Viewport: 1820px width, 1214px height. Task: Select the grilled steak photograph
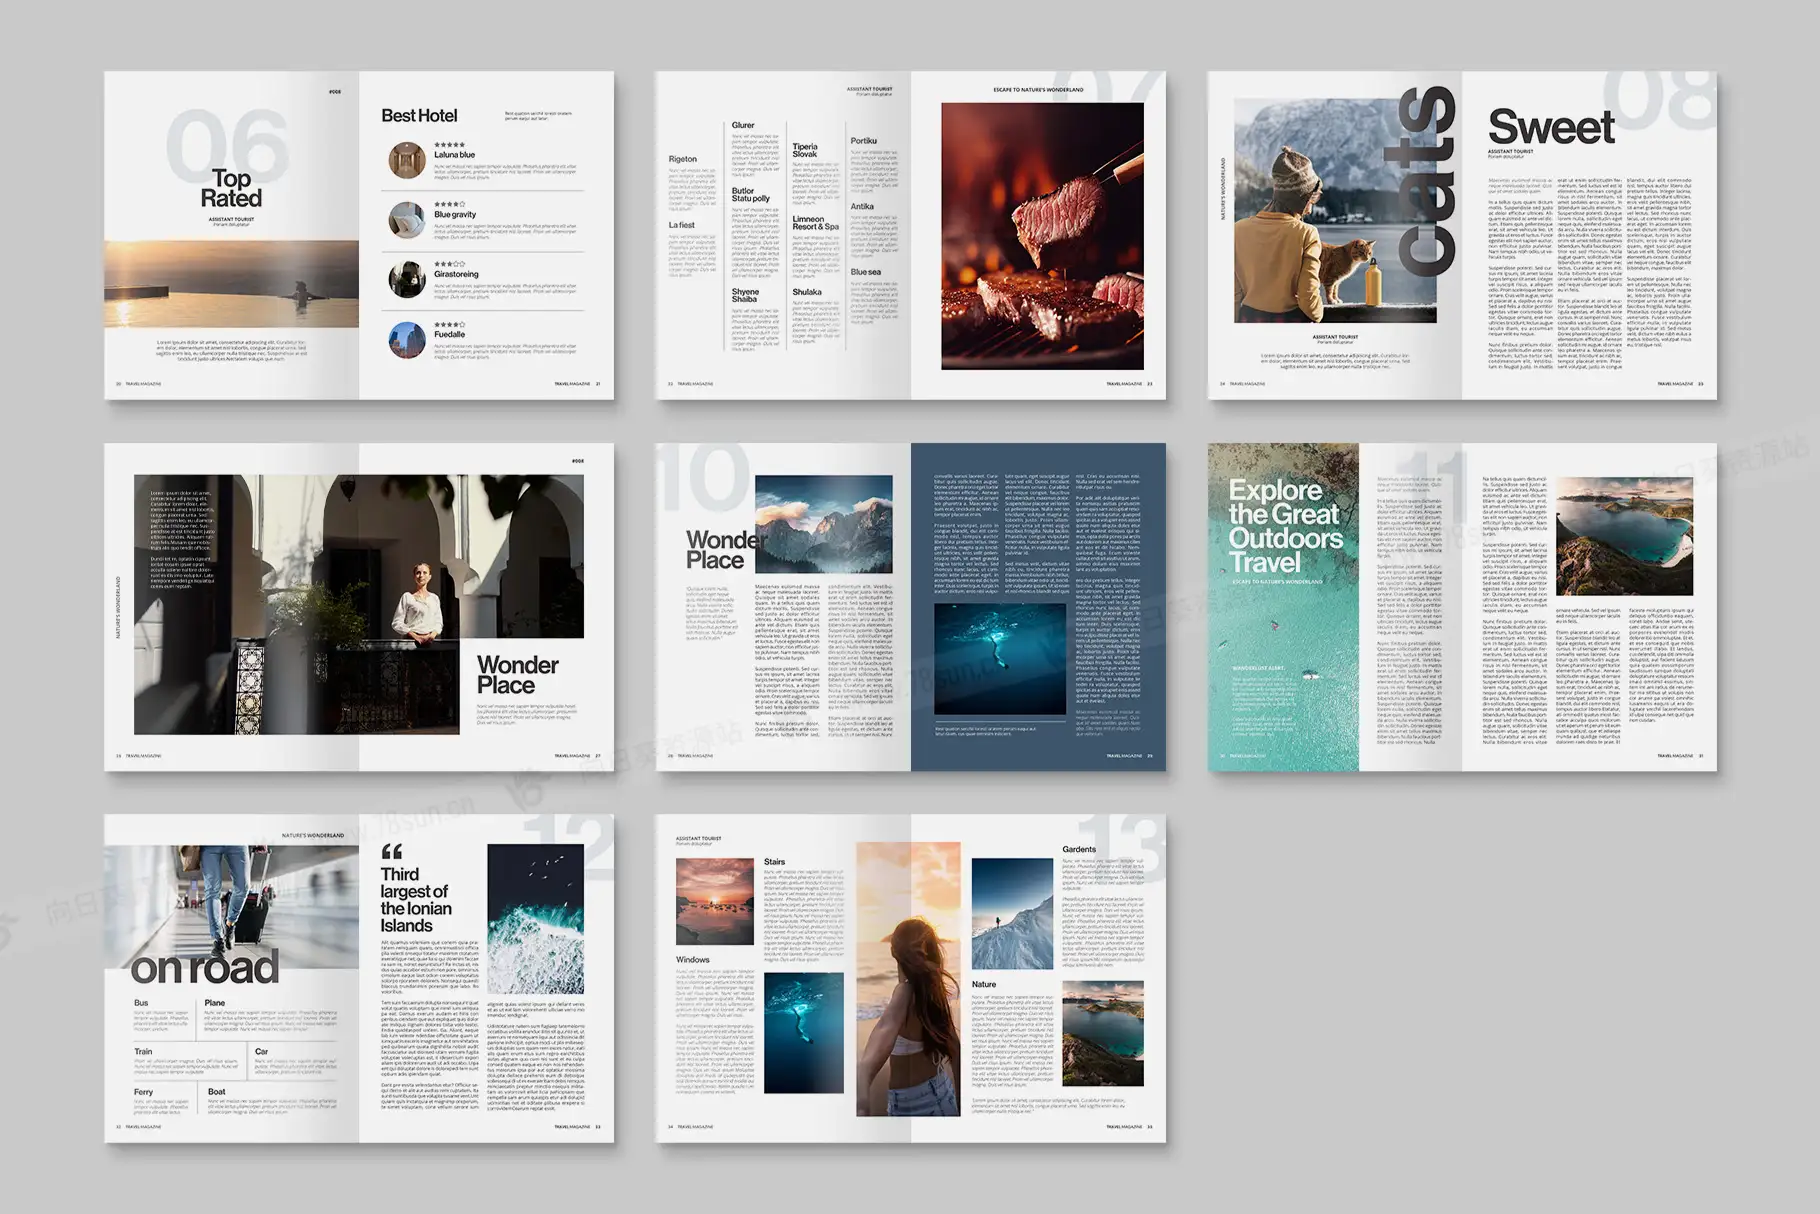[1042, 236]
